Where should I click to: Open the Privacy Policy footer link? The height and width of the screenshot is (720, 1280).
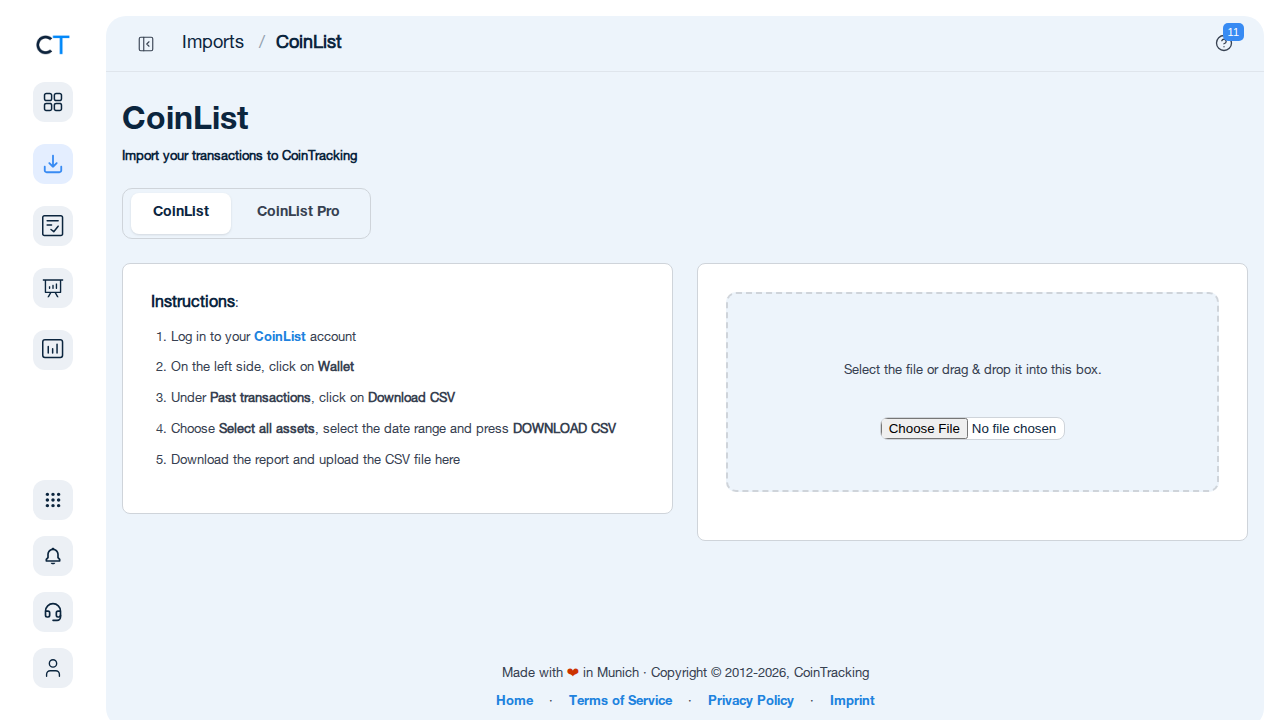pyautogui.click(x=751, y=701)
